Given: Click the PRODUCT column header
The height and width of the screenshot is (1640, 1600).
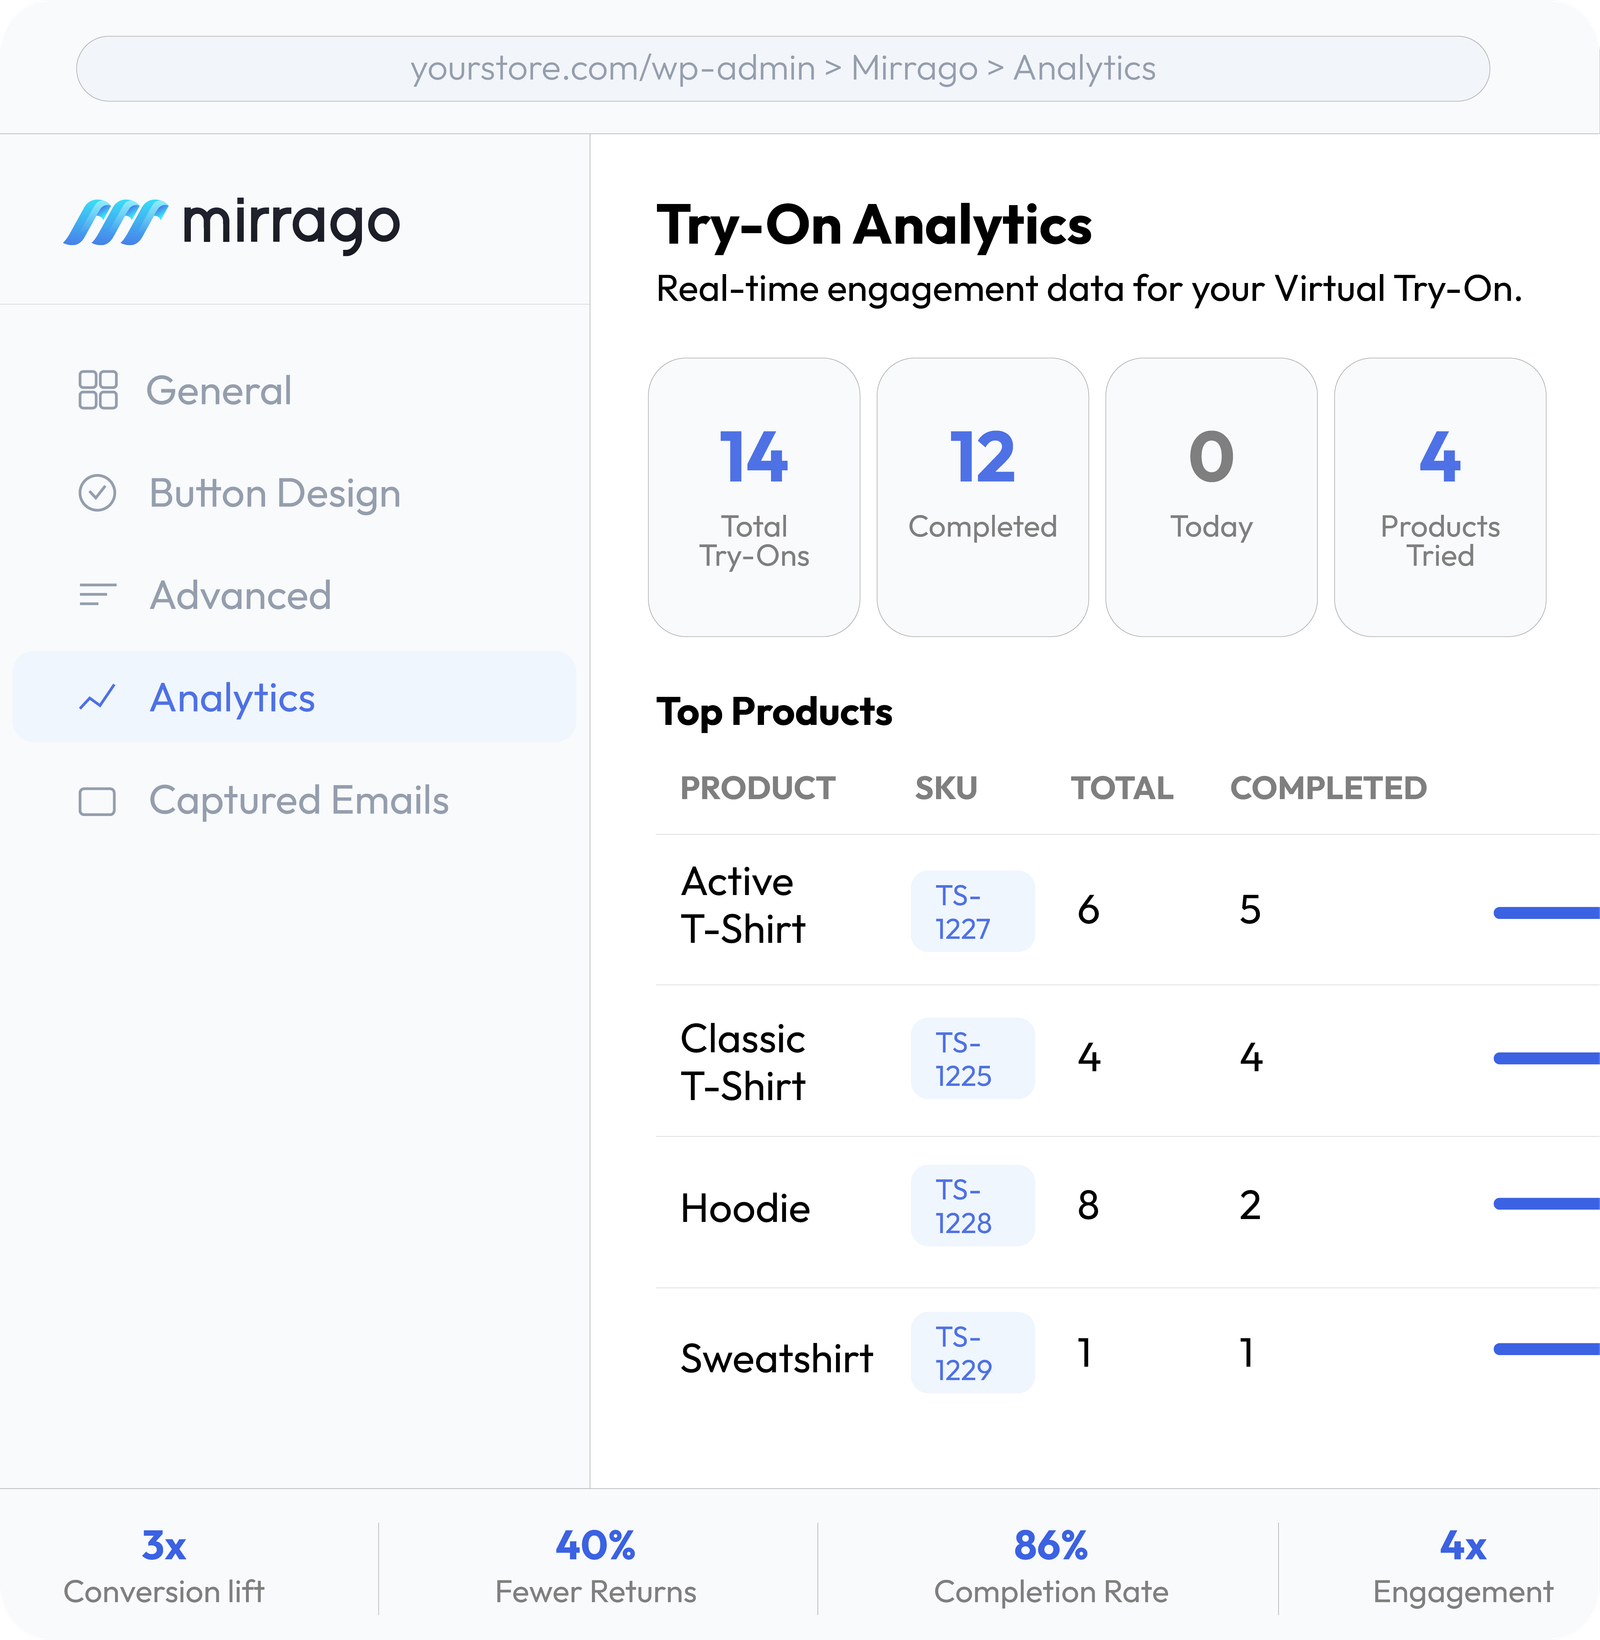Looking at the screenshot, I should point(758,788).
